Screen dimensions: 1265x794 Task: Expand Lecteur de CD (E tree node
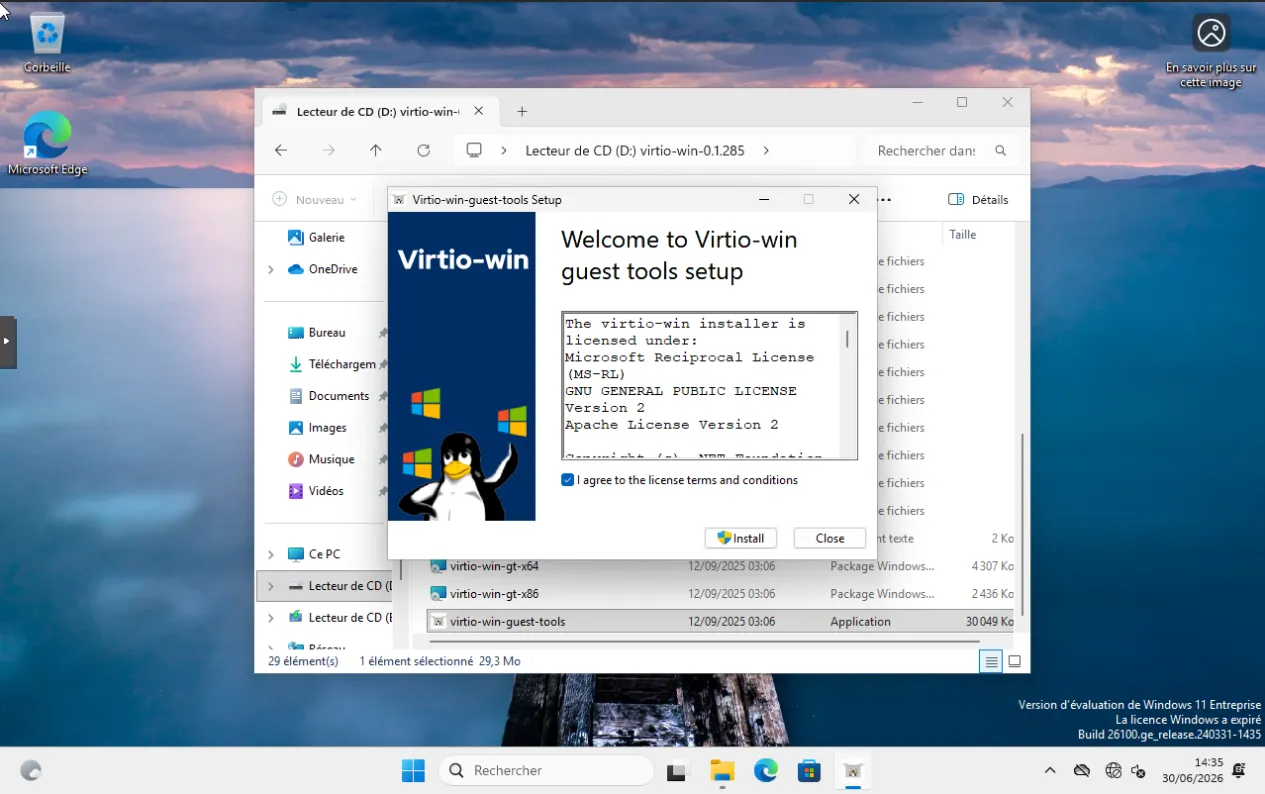271,618
